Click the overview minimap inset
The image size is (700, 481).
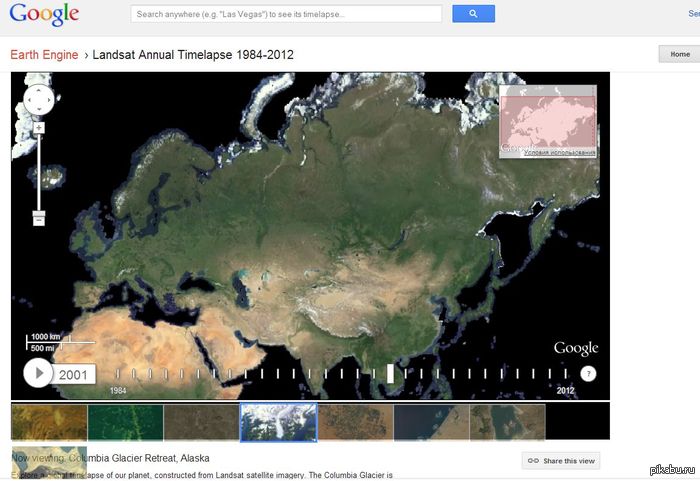pyautogui.click(x=548, y=121)
